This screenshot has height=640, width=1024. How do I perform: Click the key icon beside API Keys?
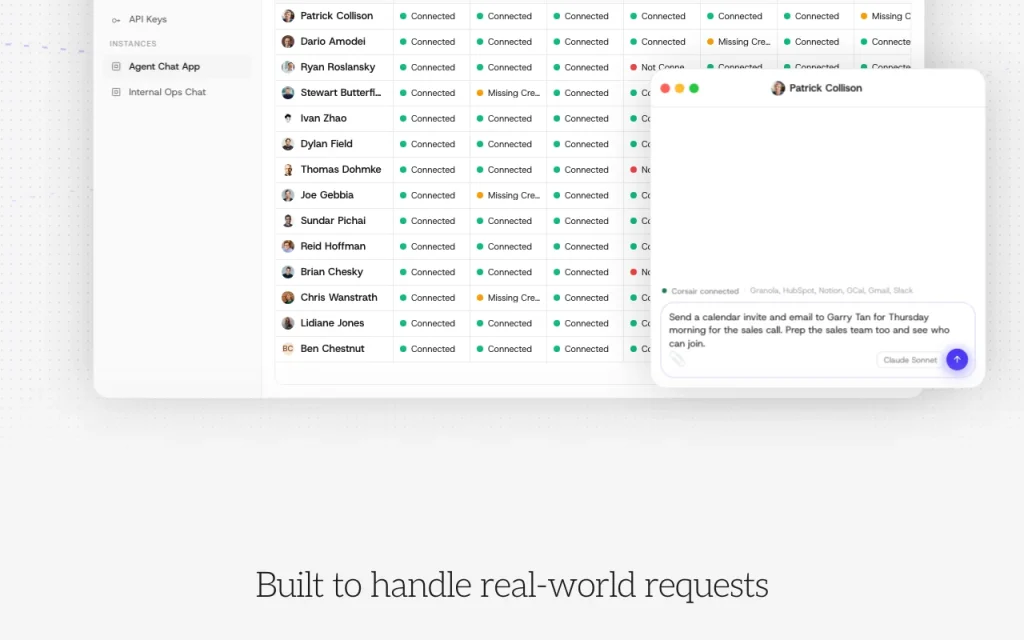116,20
